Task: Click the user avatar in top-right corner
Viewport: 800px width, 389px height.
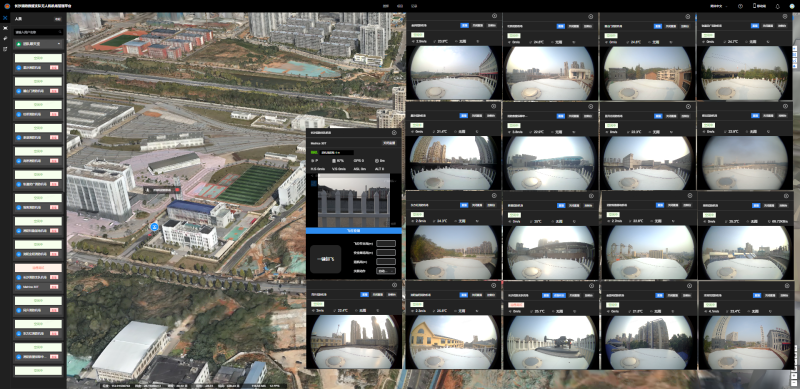Action: click(792, 6)
